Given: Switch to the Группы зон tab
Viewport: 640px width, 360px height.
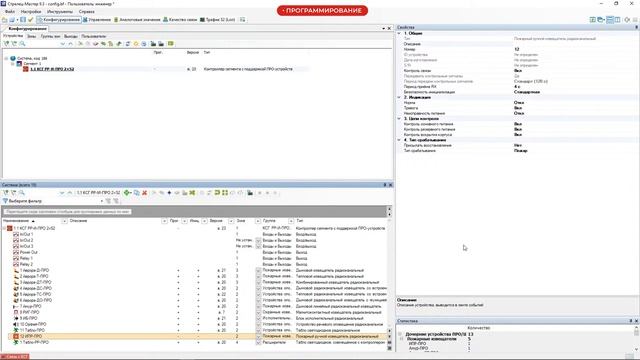Looking at the screenshot, I should [50, 36].
